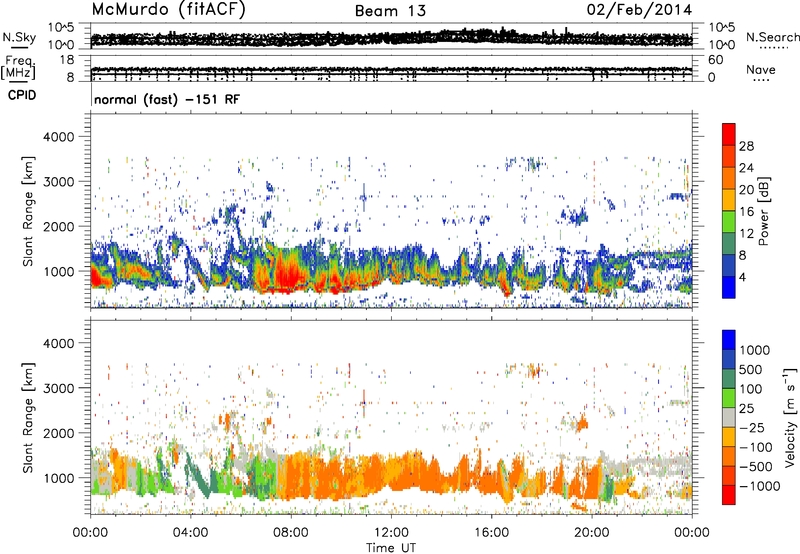Click the '20:00' time axis tick label

coord(591,533)
